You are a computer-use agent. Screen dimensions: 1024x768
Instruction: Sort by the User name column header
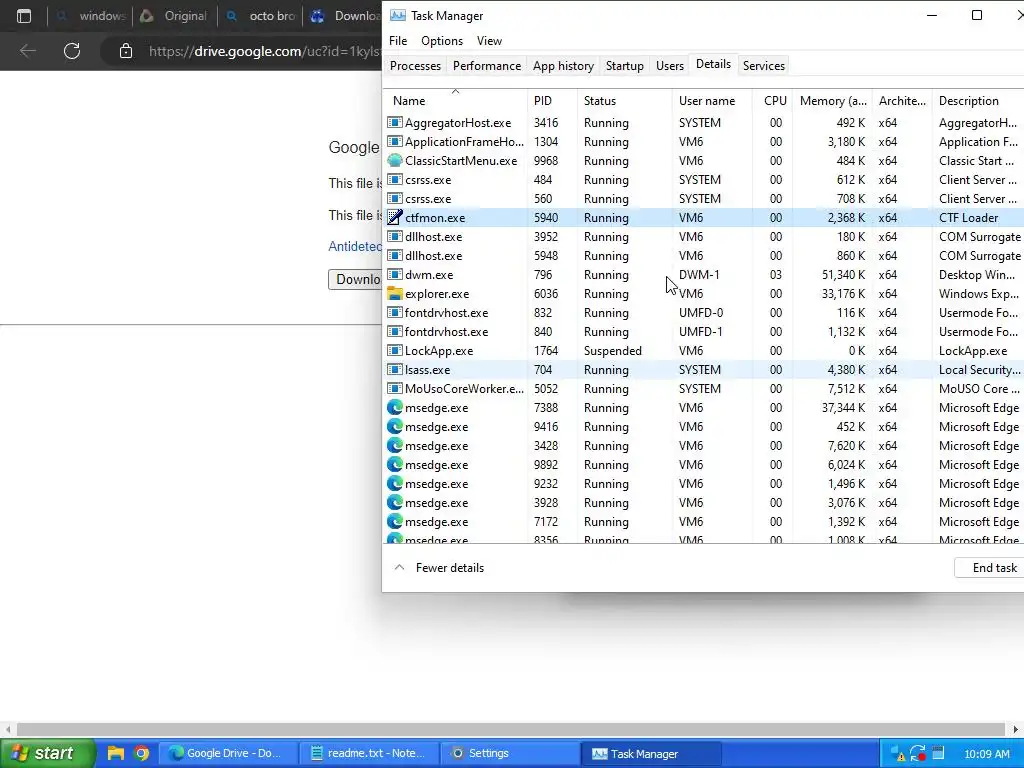[712, 101]
